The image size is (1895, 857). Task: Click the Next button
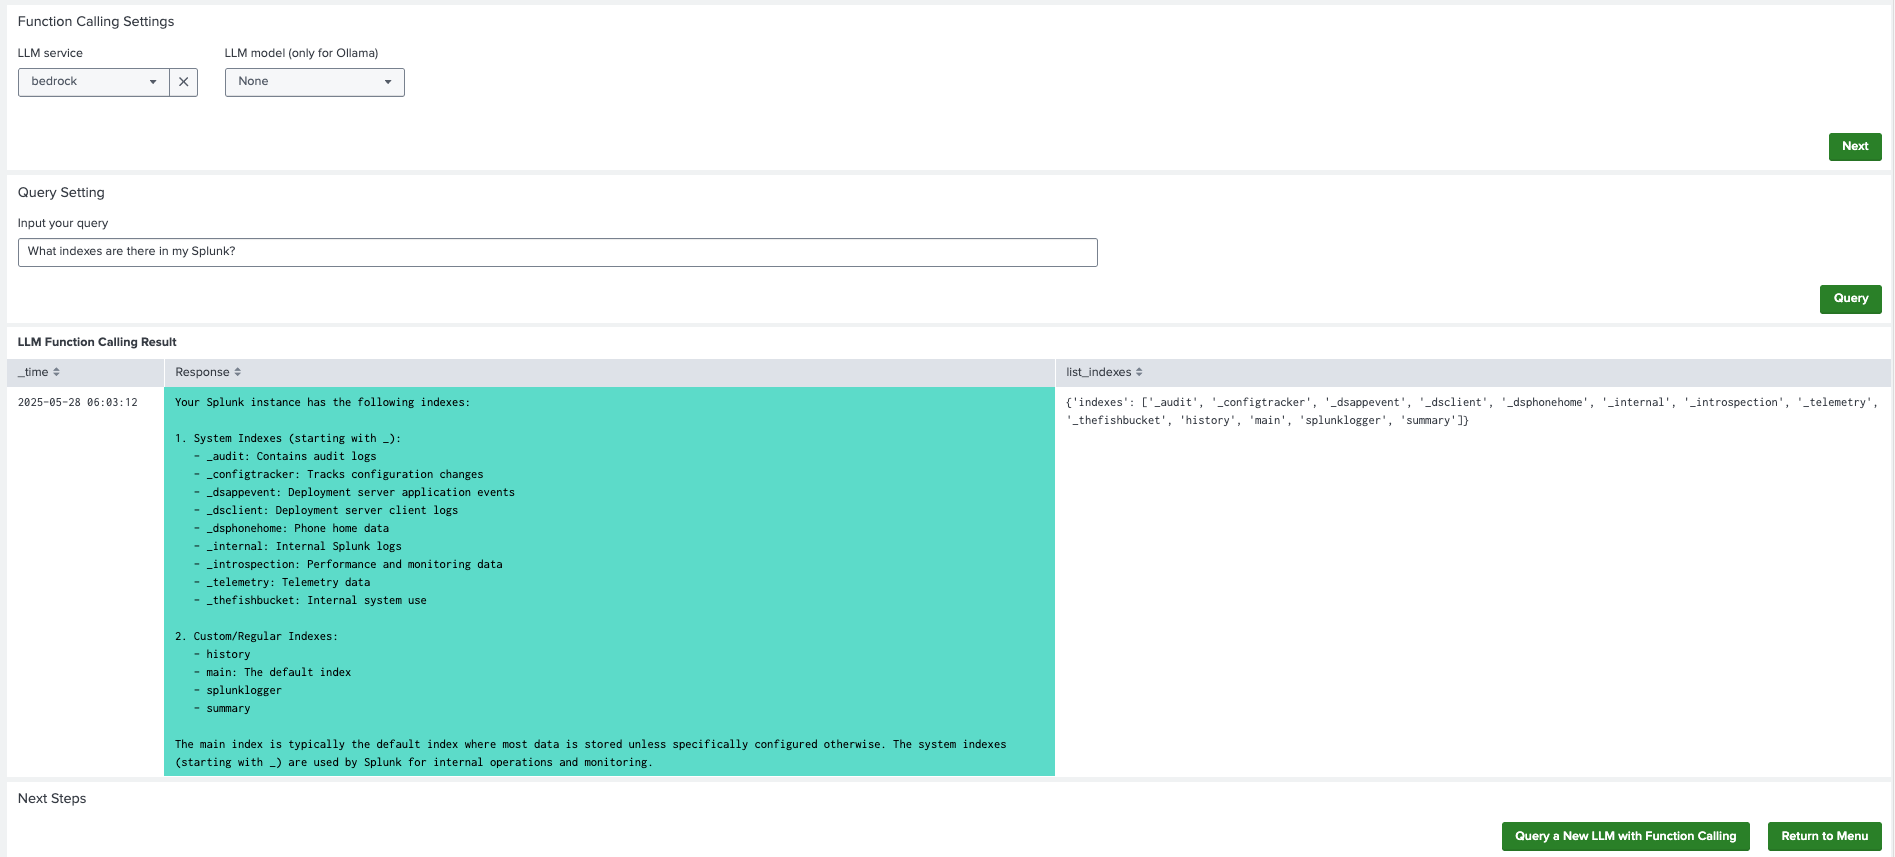1855,146
